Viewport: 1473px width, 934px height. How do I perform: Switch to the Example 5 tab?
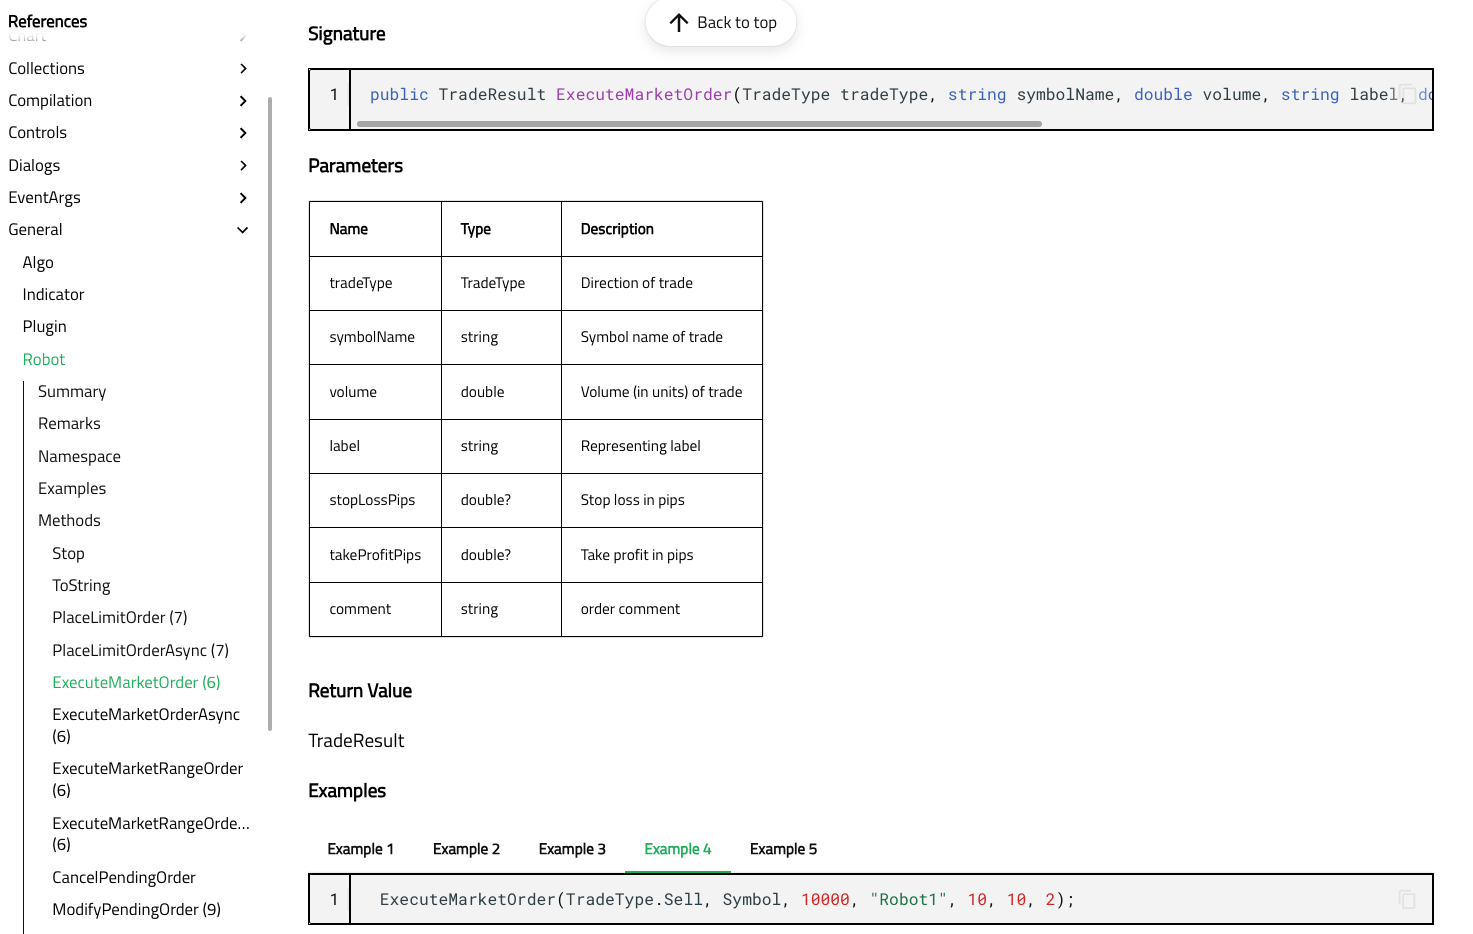(x=783, y=849)
